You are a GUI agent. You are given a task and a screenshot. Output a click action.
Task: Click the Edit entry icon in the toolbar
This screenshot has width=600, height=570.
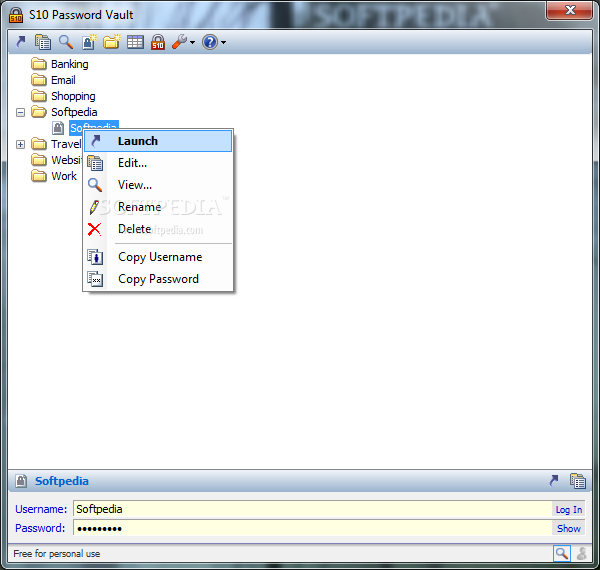(43, 42)
